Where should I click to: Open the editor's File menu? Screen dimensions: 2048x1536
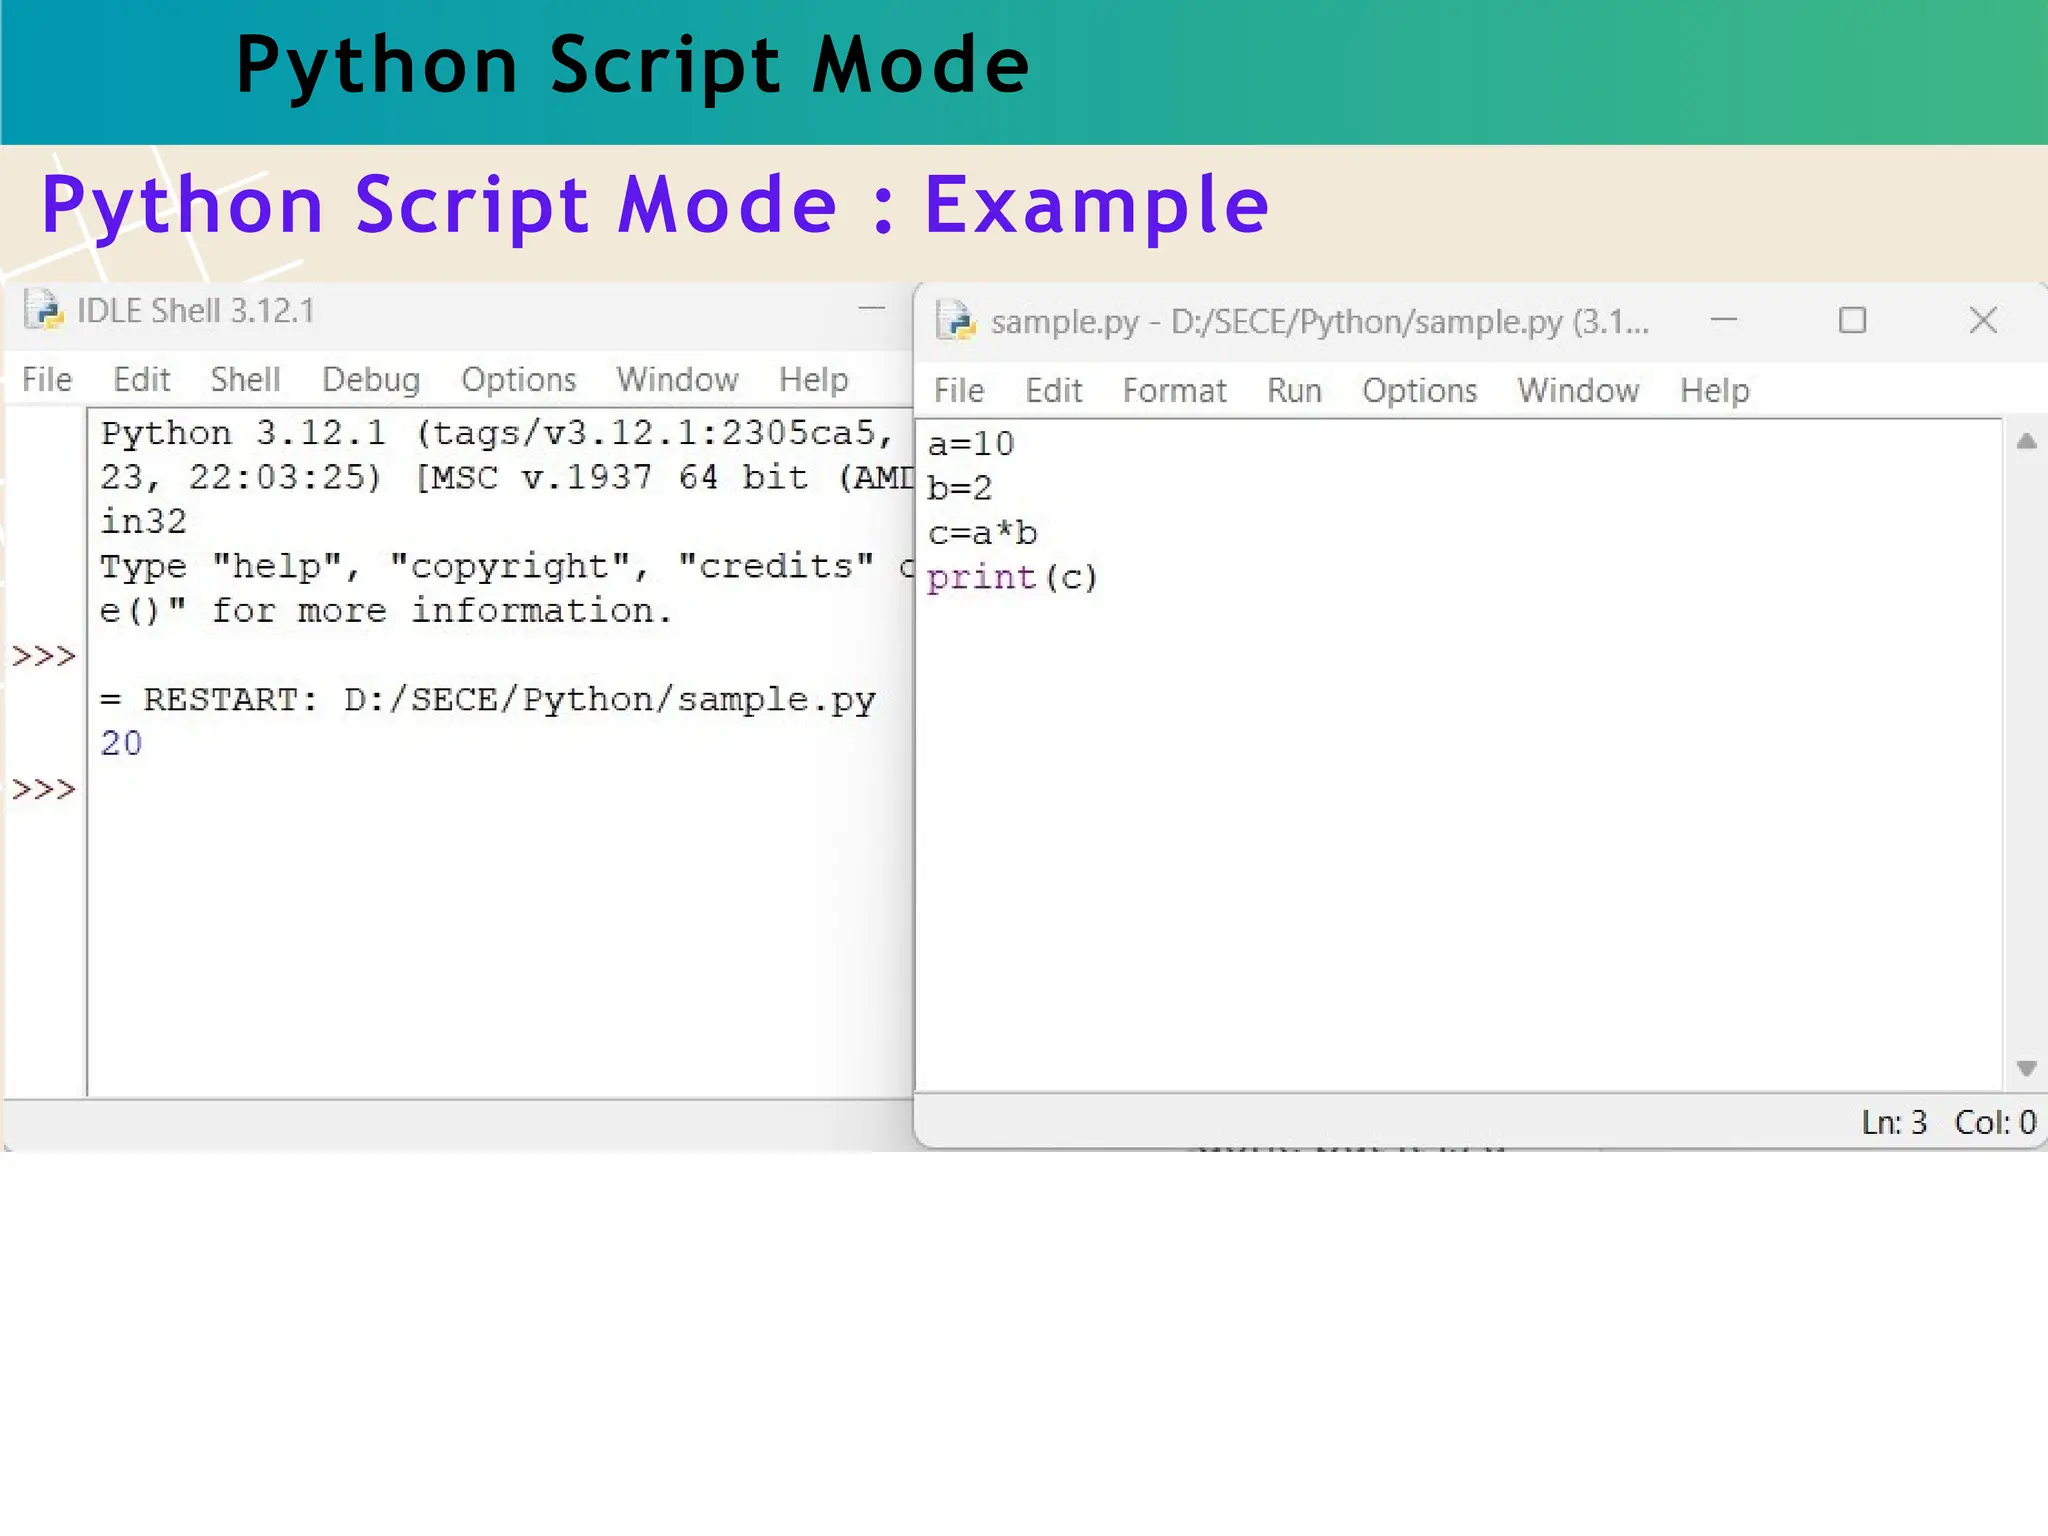[x=959, y=390]
